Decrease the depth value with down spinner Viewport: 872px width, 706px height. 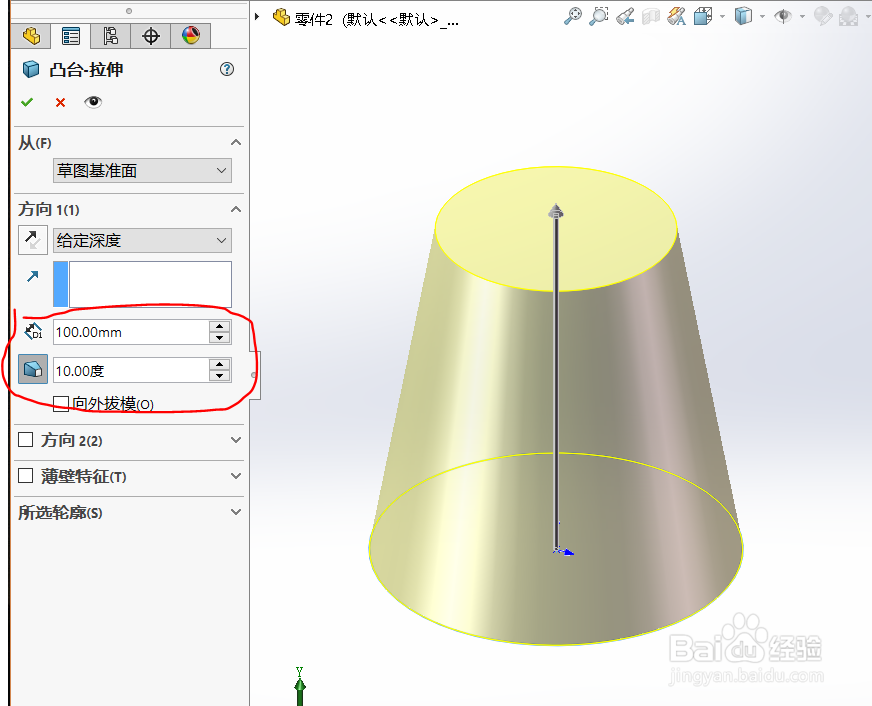(220, 337)
